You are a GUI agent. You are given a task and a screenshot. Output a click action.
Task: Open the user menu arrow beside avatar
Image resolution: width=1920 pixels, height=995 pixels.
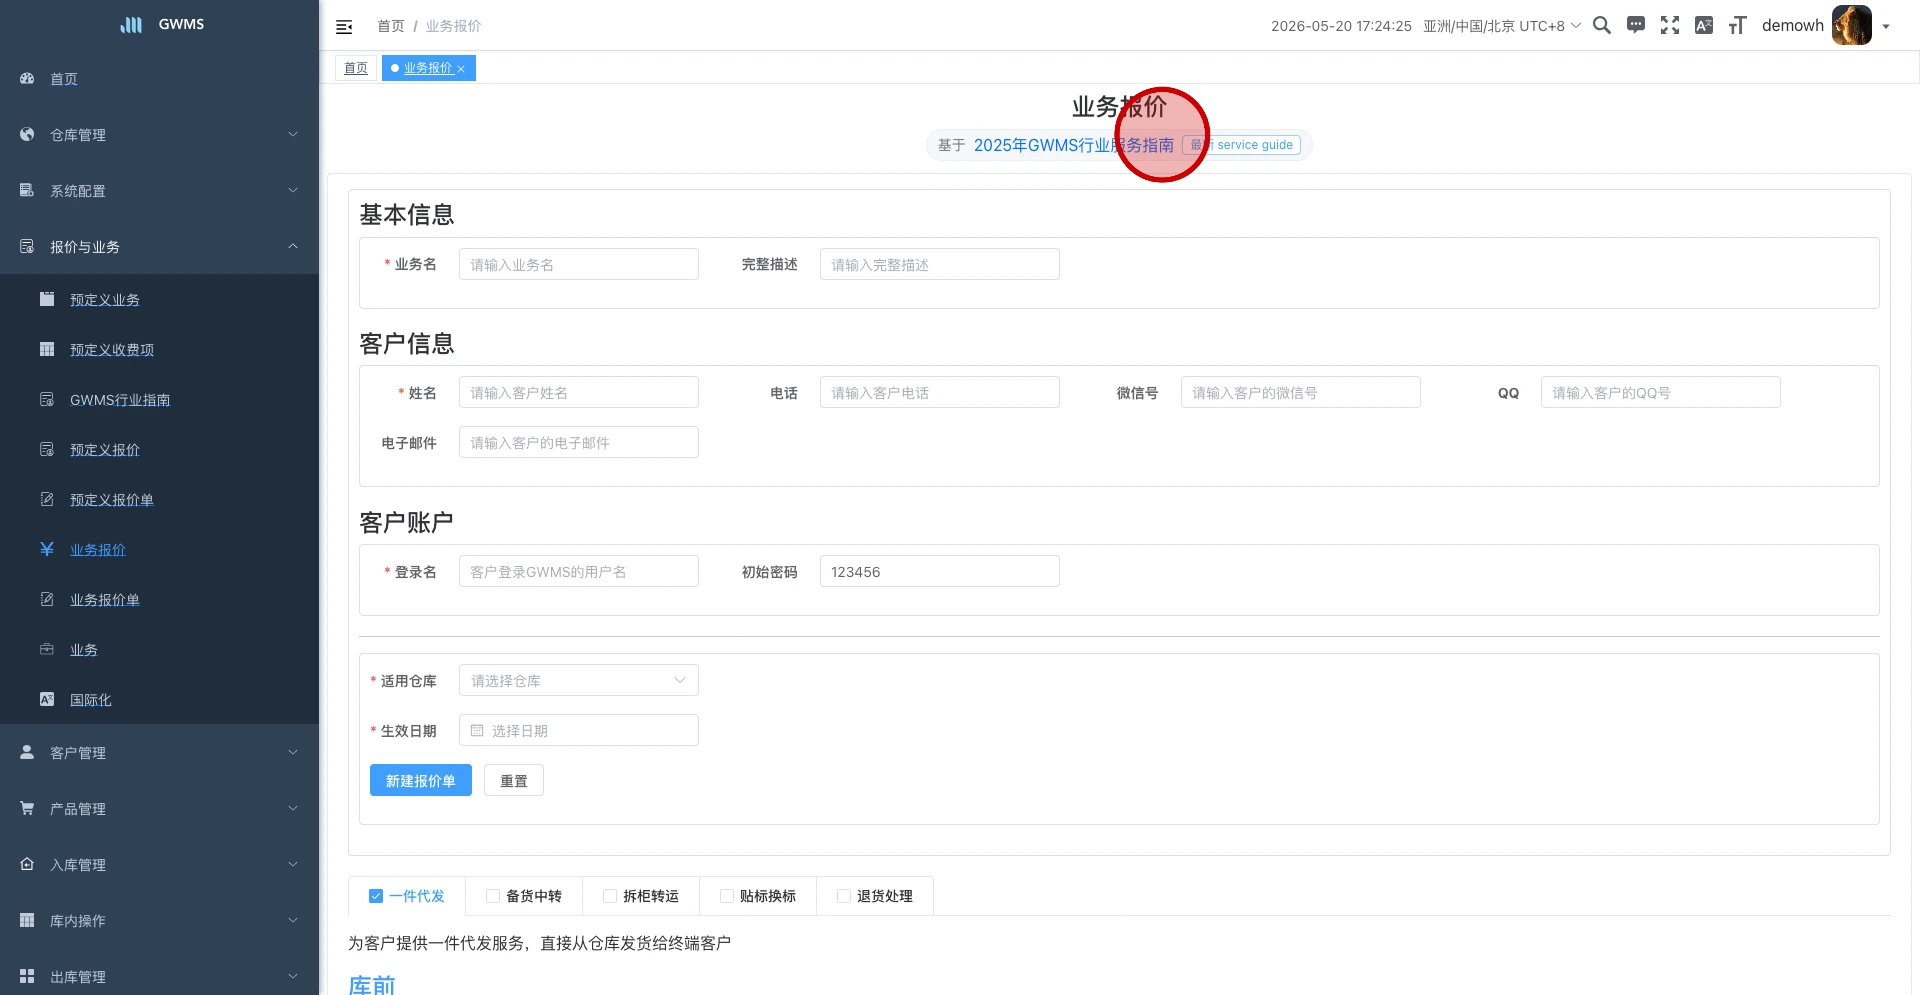(1886, 26)
